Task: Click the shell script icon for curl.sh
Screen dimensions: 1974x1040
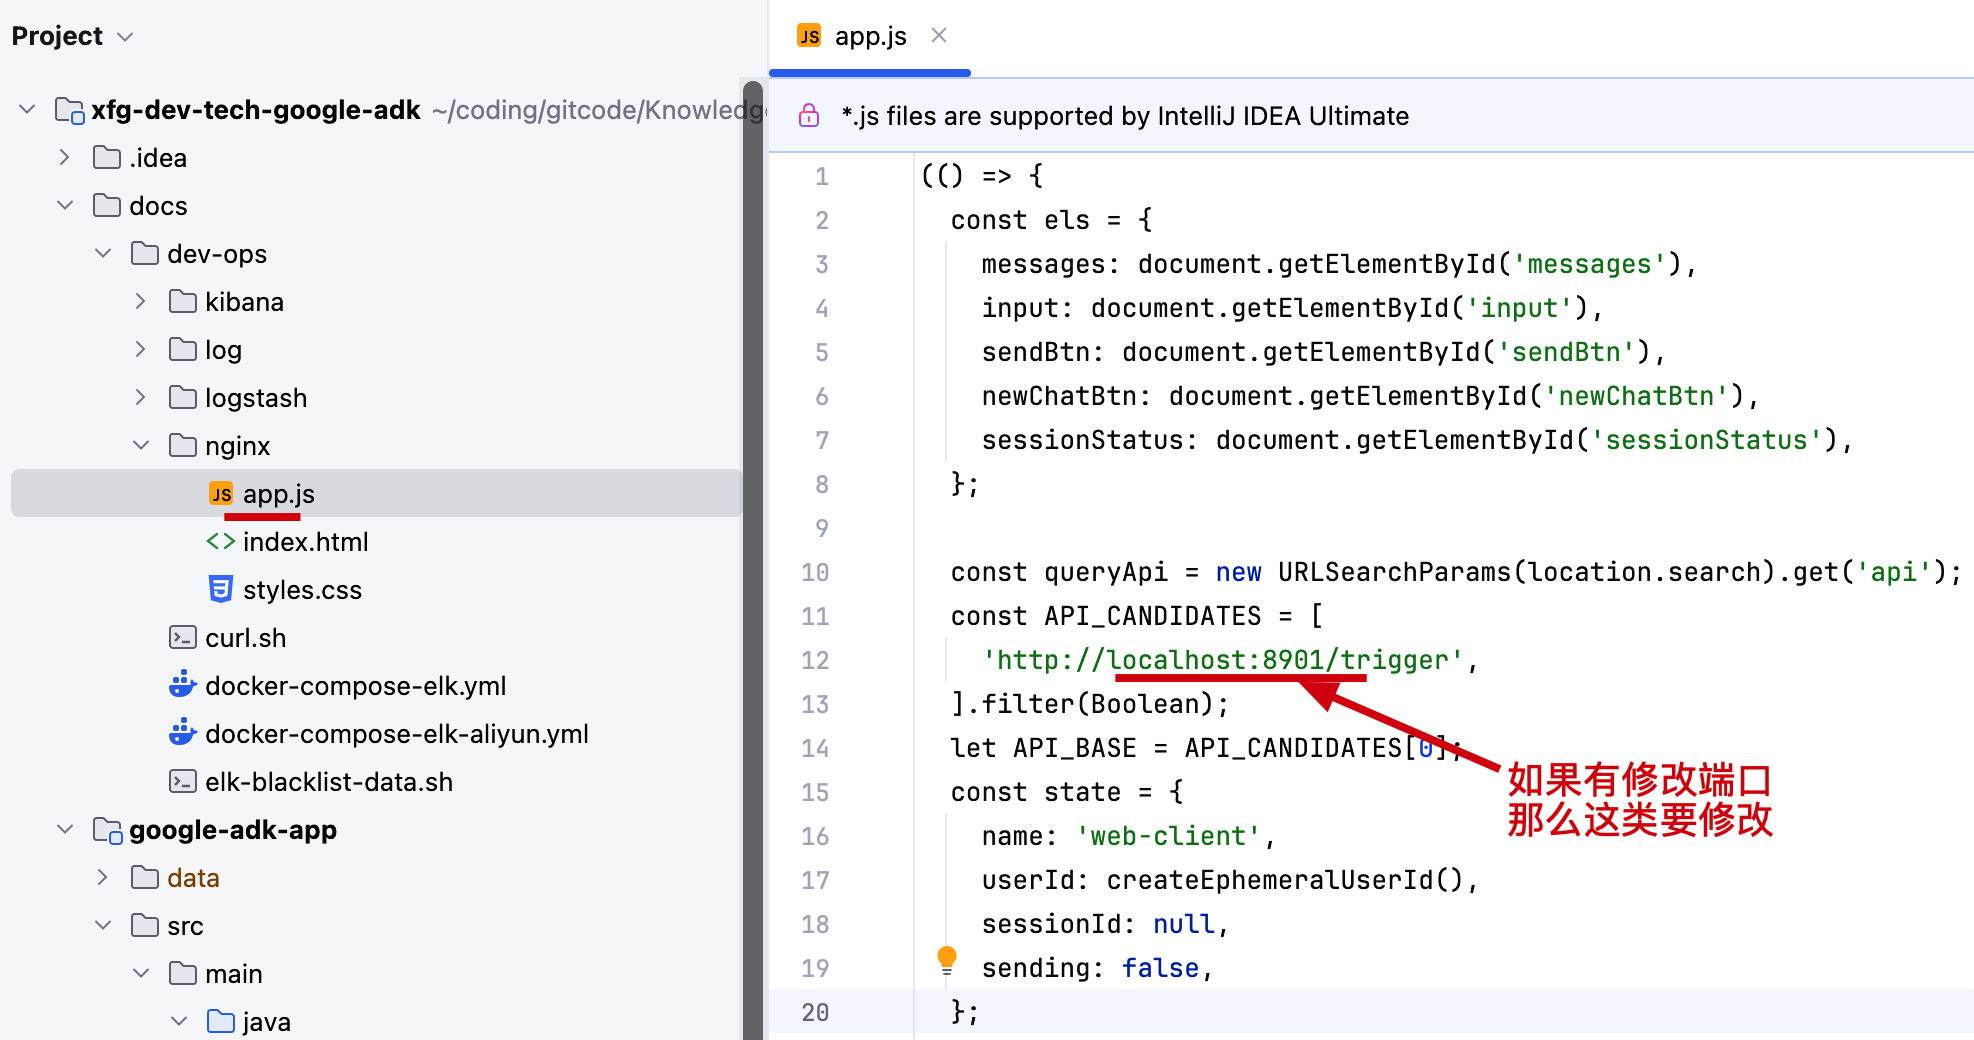Action: tap(183, 638)
